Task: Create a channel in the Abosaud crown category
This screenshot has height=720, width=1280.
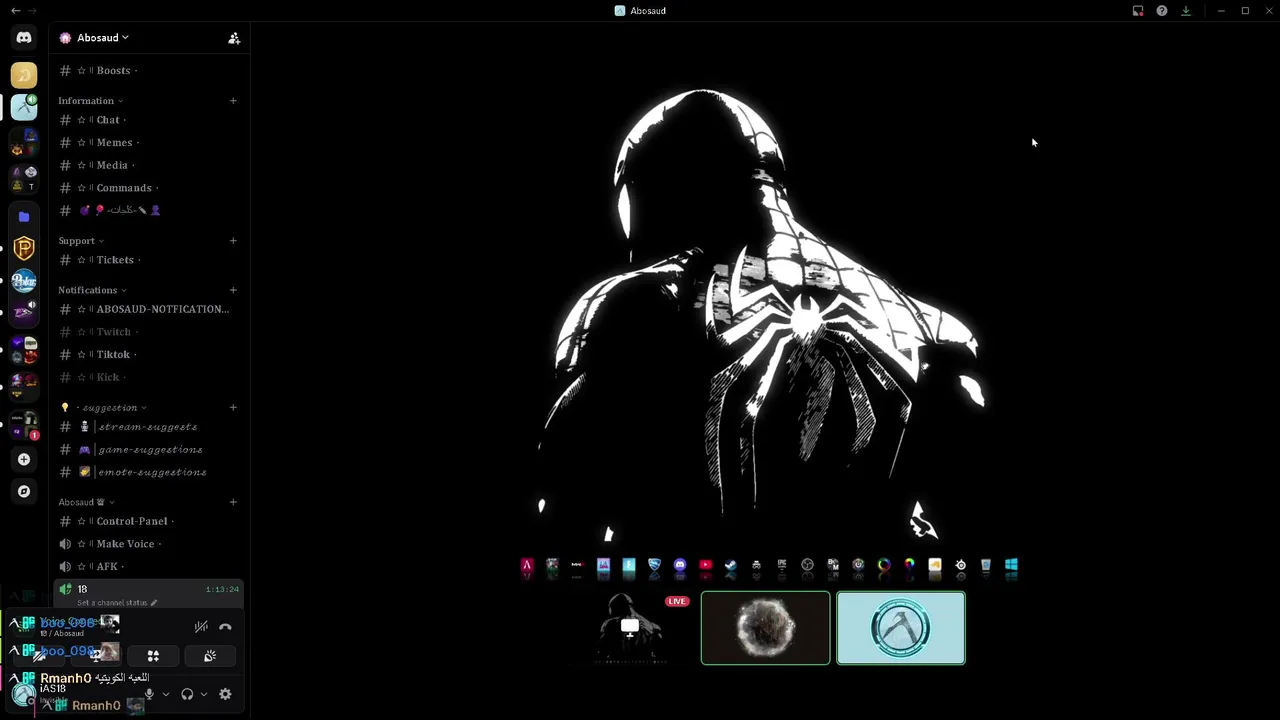Action: 233,502
